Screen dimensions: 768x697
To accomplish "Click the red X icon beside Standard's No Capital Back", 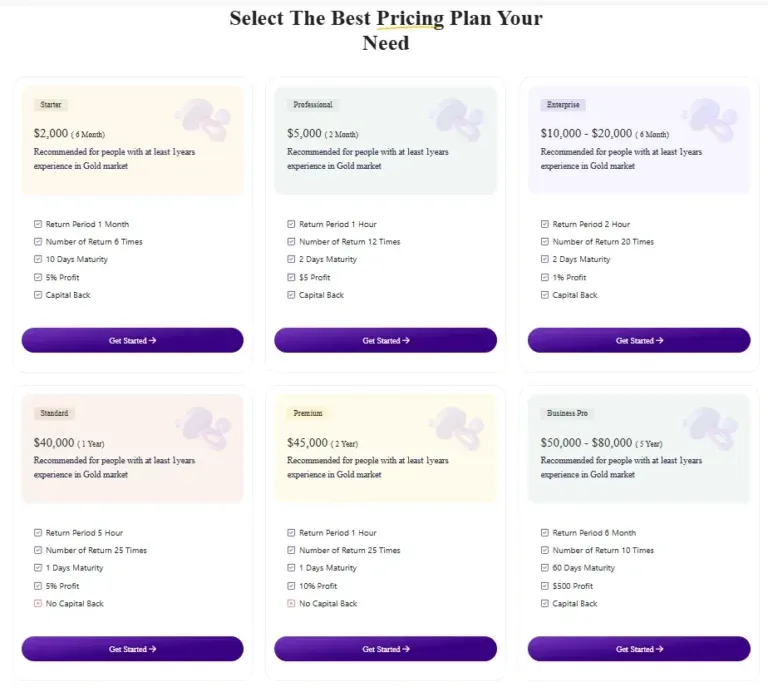I will click(x=38, y=604).
